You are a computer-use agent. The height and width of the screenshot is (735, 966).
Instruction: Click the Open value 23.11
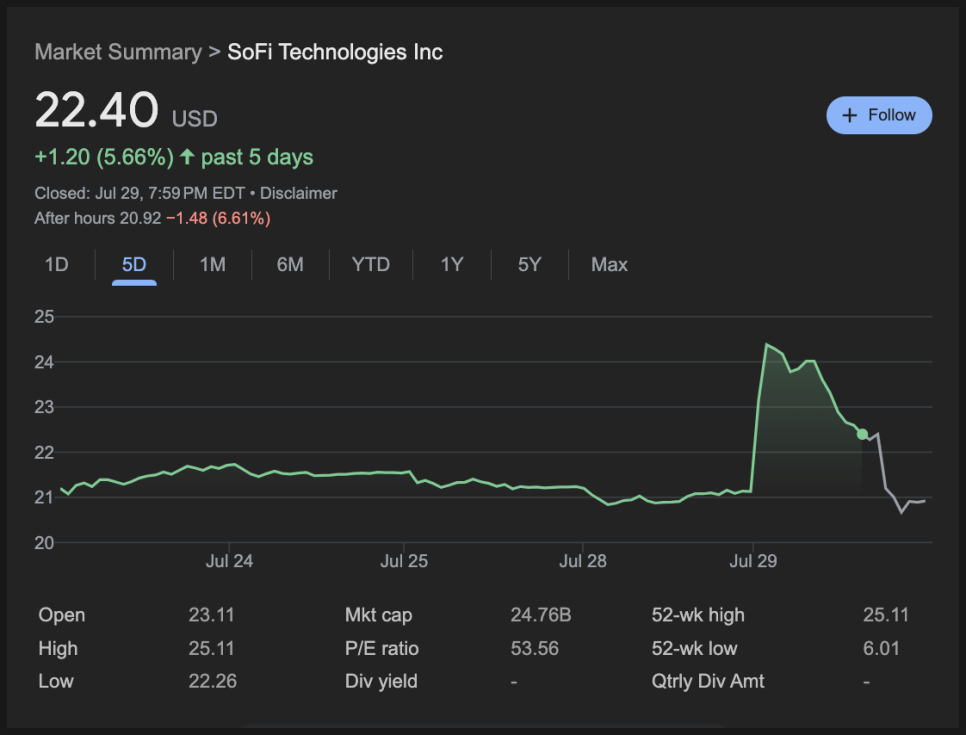[211, 615]
